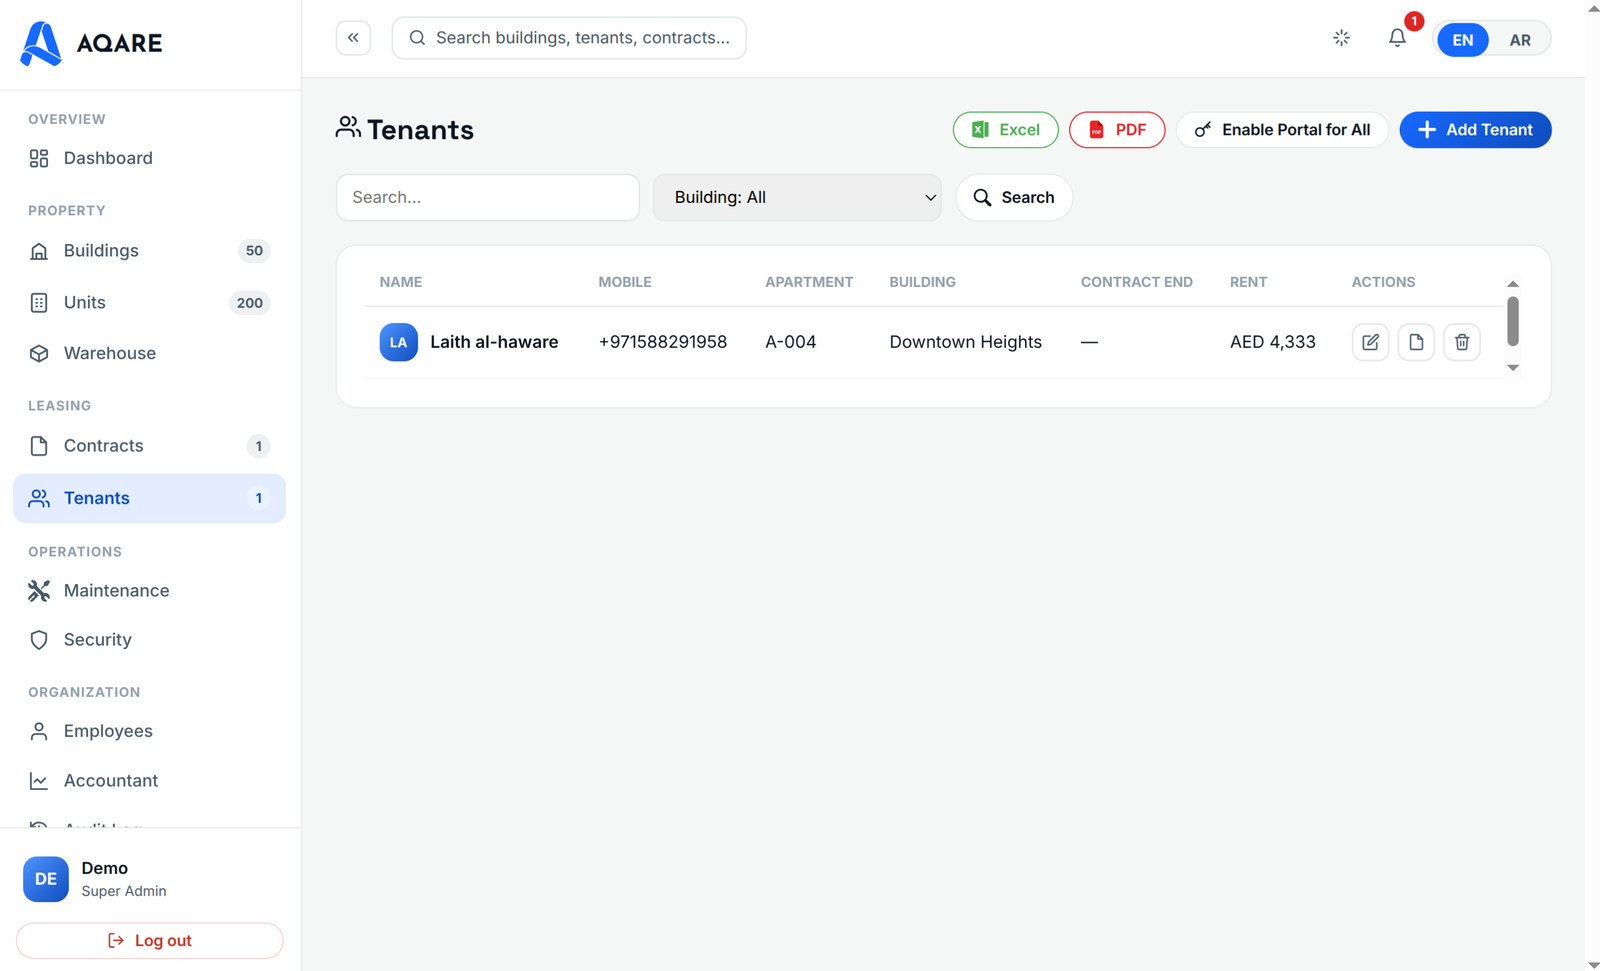The height and width of the screenshot is (971, 1600).
Task: Click Add Tenant button
Action: coord(1475,130)
